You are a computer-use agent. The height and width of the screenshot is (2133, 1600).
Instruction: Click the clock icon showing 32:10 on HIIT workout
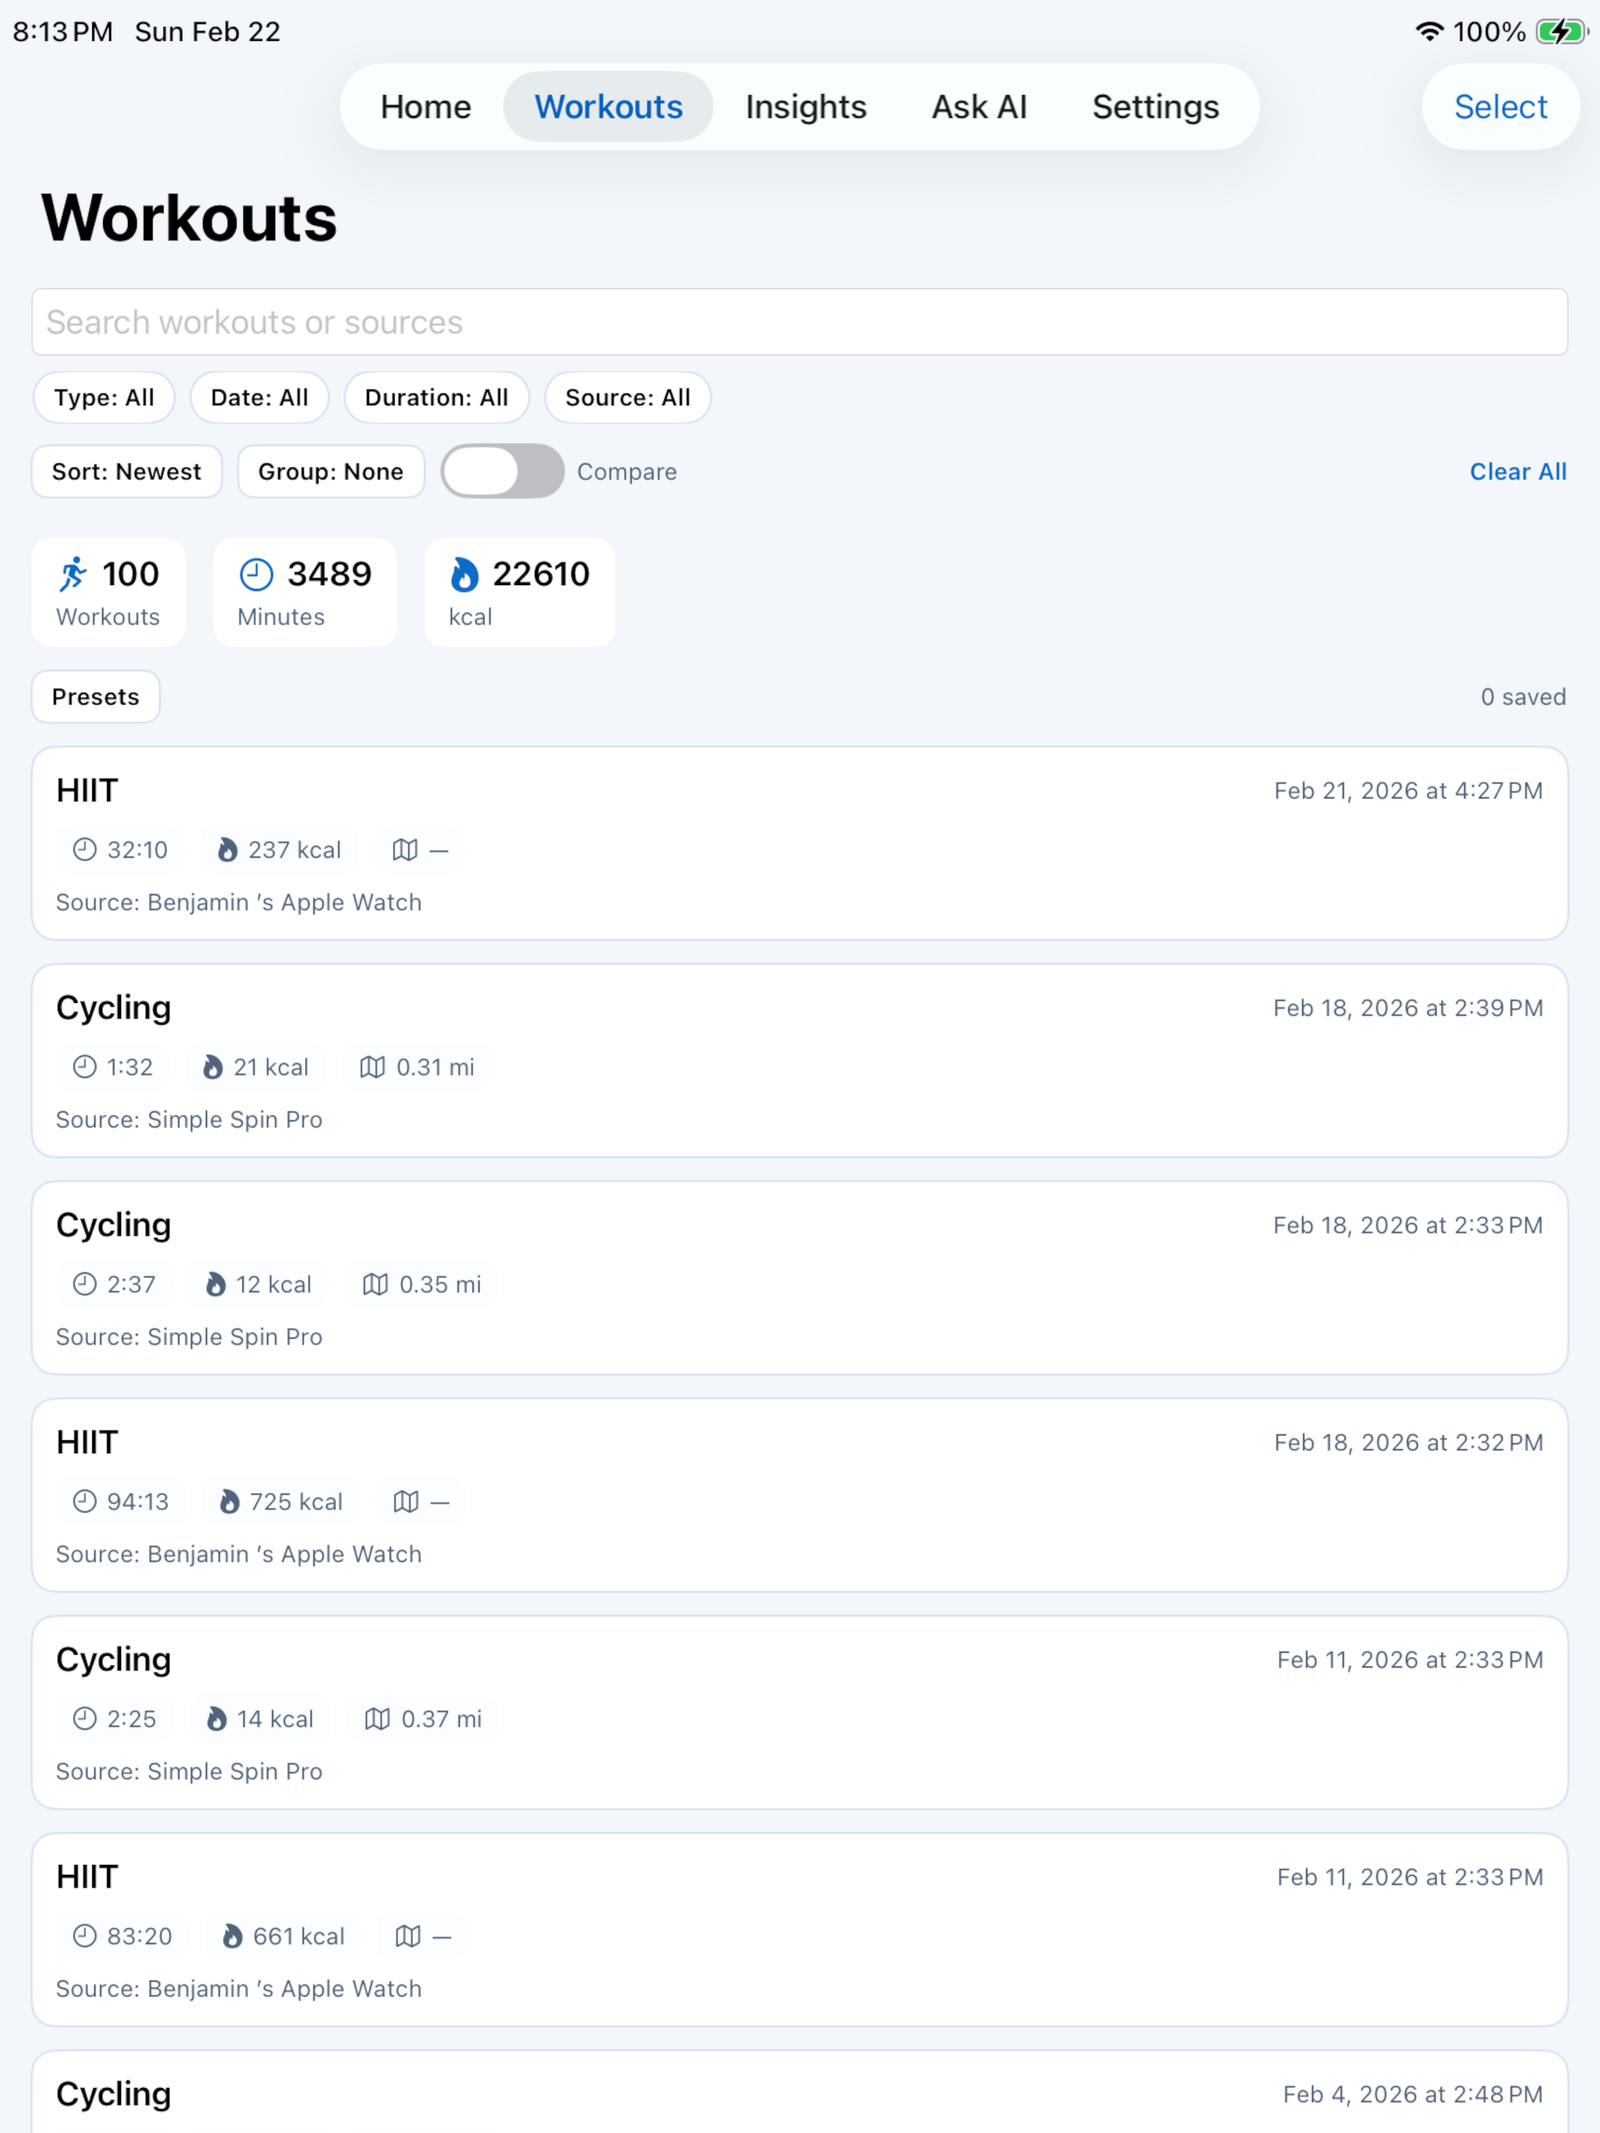(x=85, y=850)
